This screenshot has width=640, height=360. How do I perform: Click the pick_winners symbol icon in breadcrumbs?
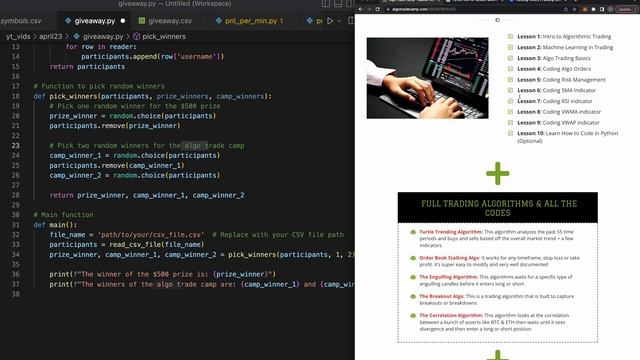[x=137, y=36]
